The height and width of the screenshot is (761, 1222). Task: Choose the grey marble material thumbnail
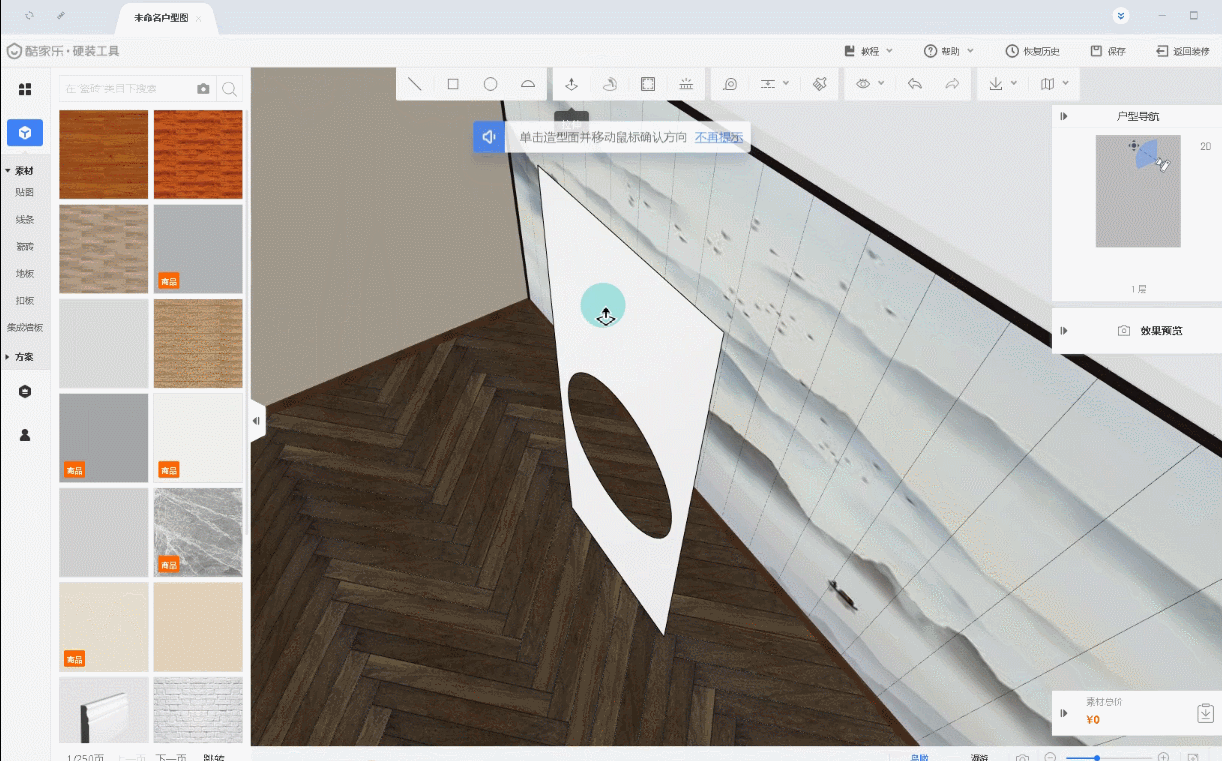[x=198, y=532]
